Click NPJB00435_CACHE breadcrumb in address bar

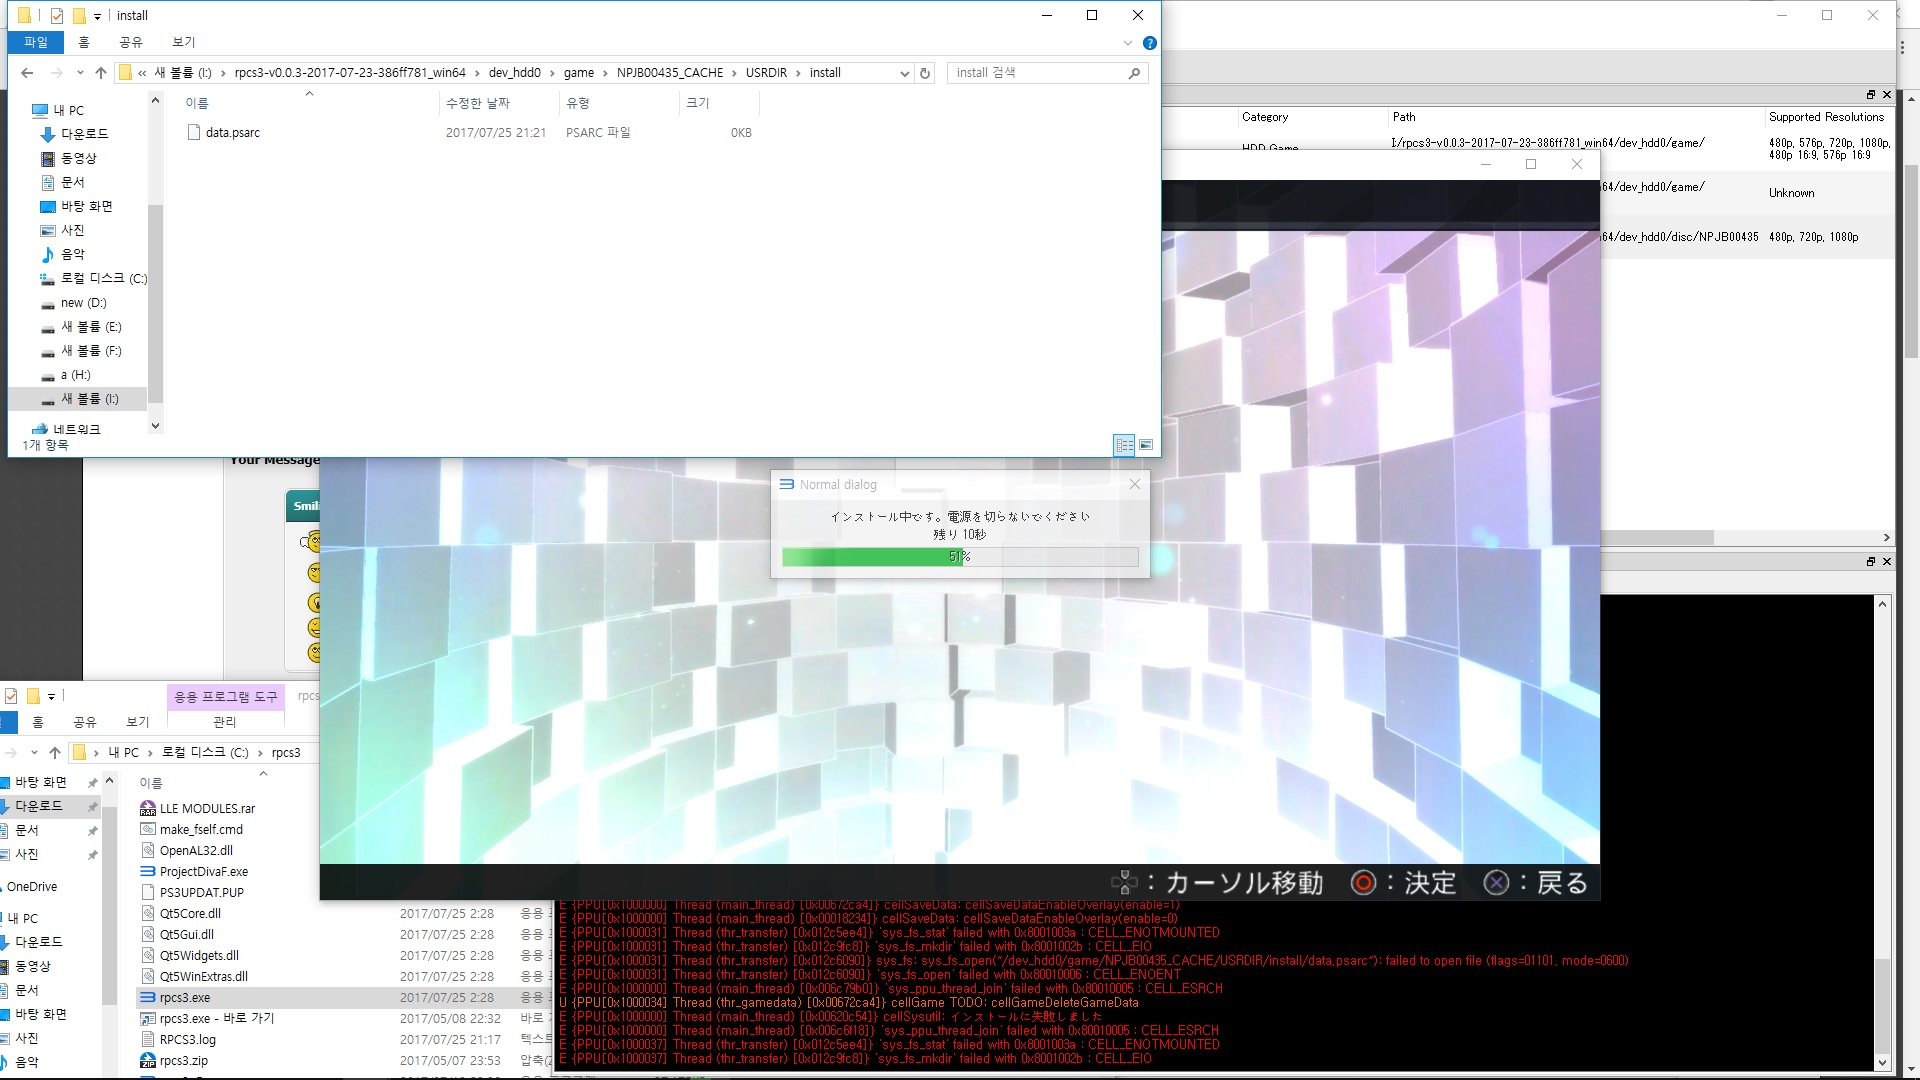pyautogui.click(x=670, y=73)
